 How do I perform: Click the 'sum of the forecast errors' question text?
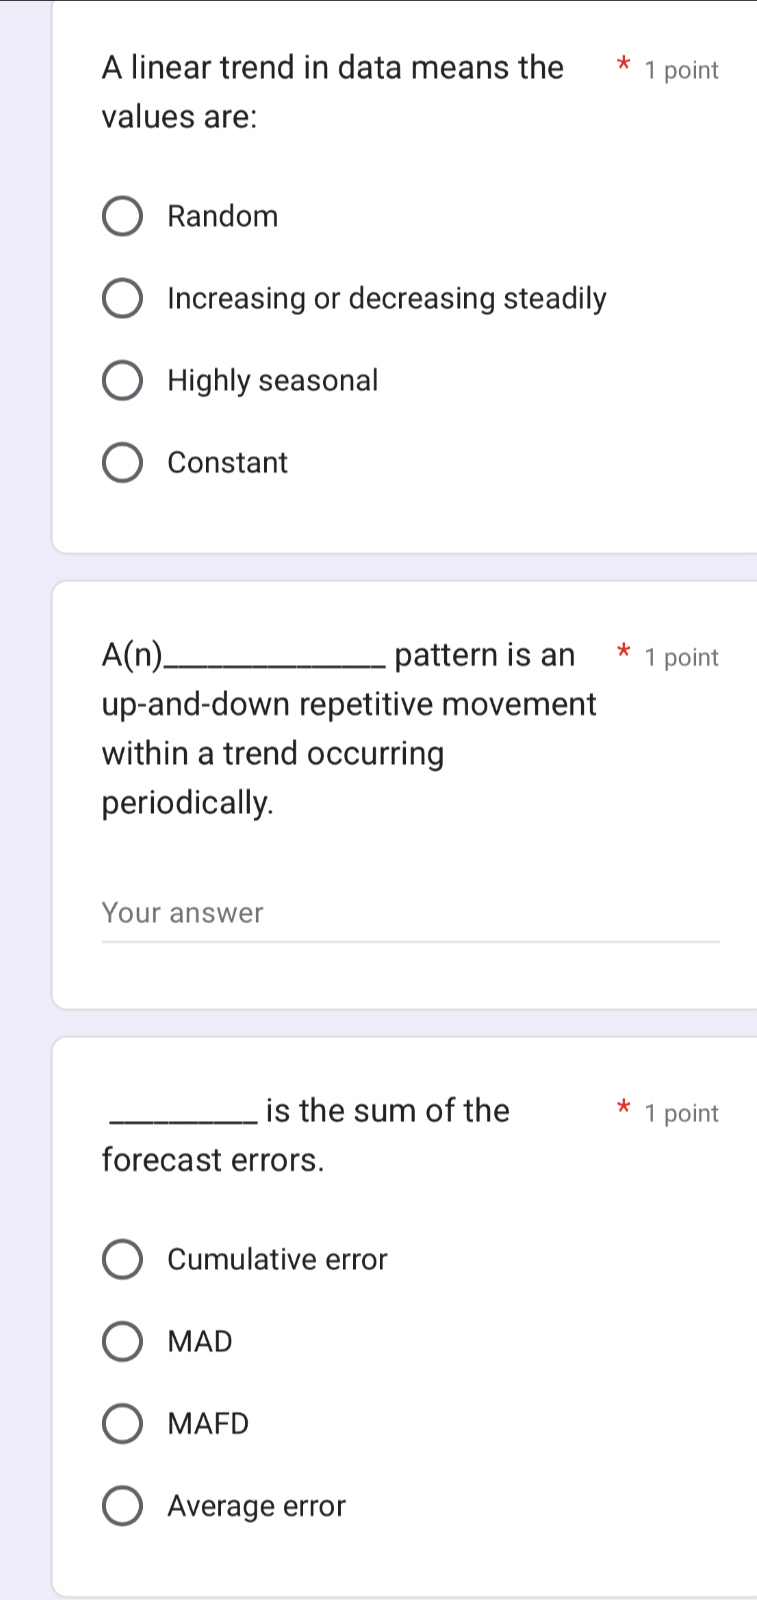click(x=388, y=1111)
